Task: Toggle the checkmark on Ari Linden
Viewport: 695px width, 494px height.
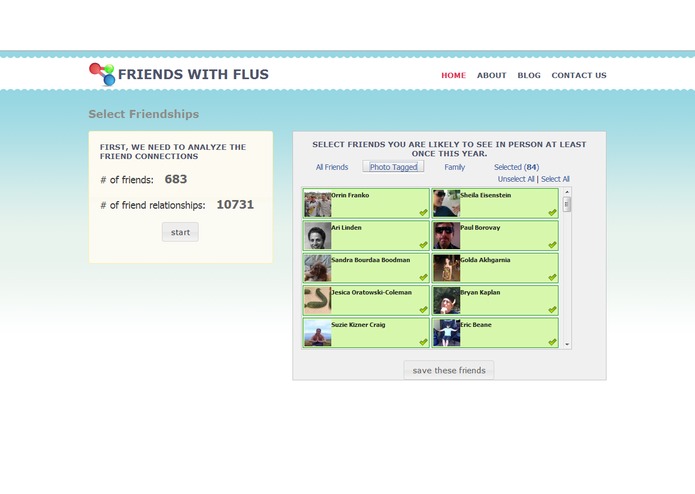Action: (x=423, y=245)
